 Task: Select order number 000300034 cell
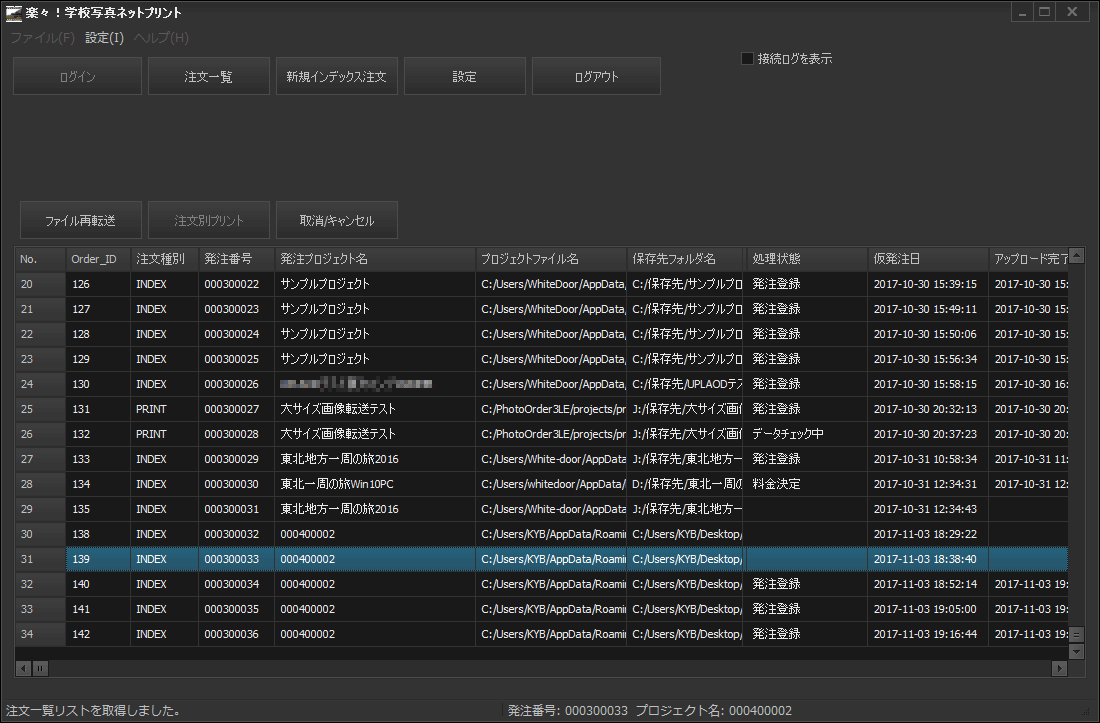(236, 584)
